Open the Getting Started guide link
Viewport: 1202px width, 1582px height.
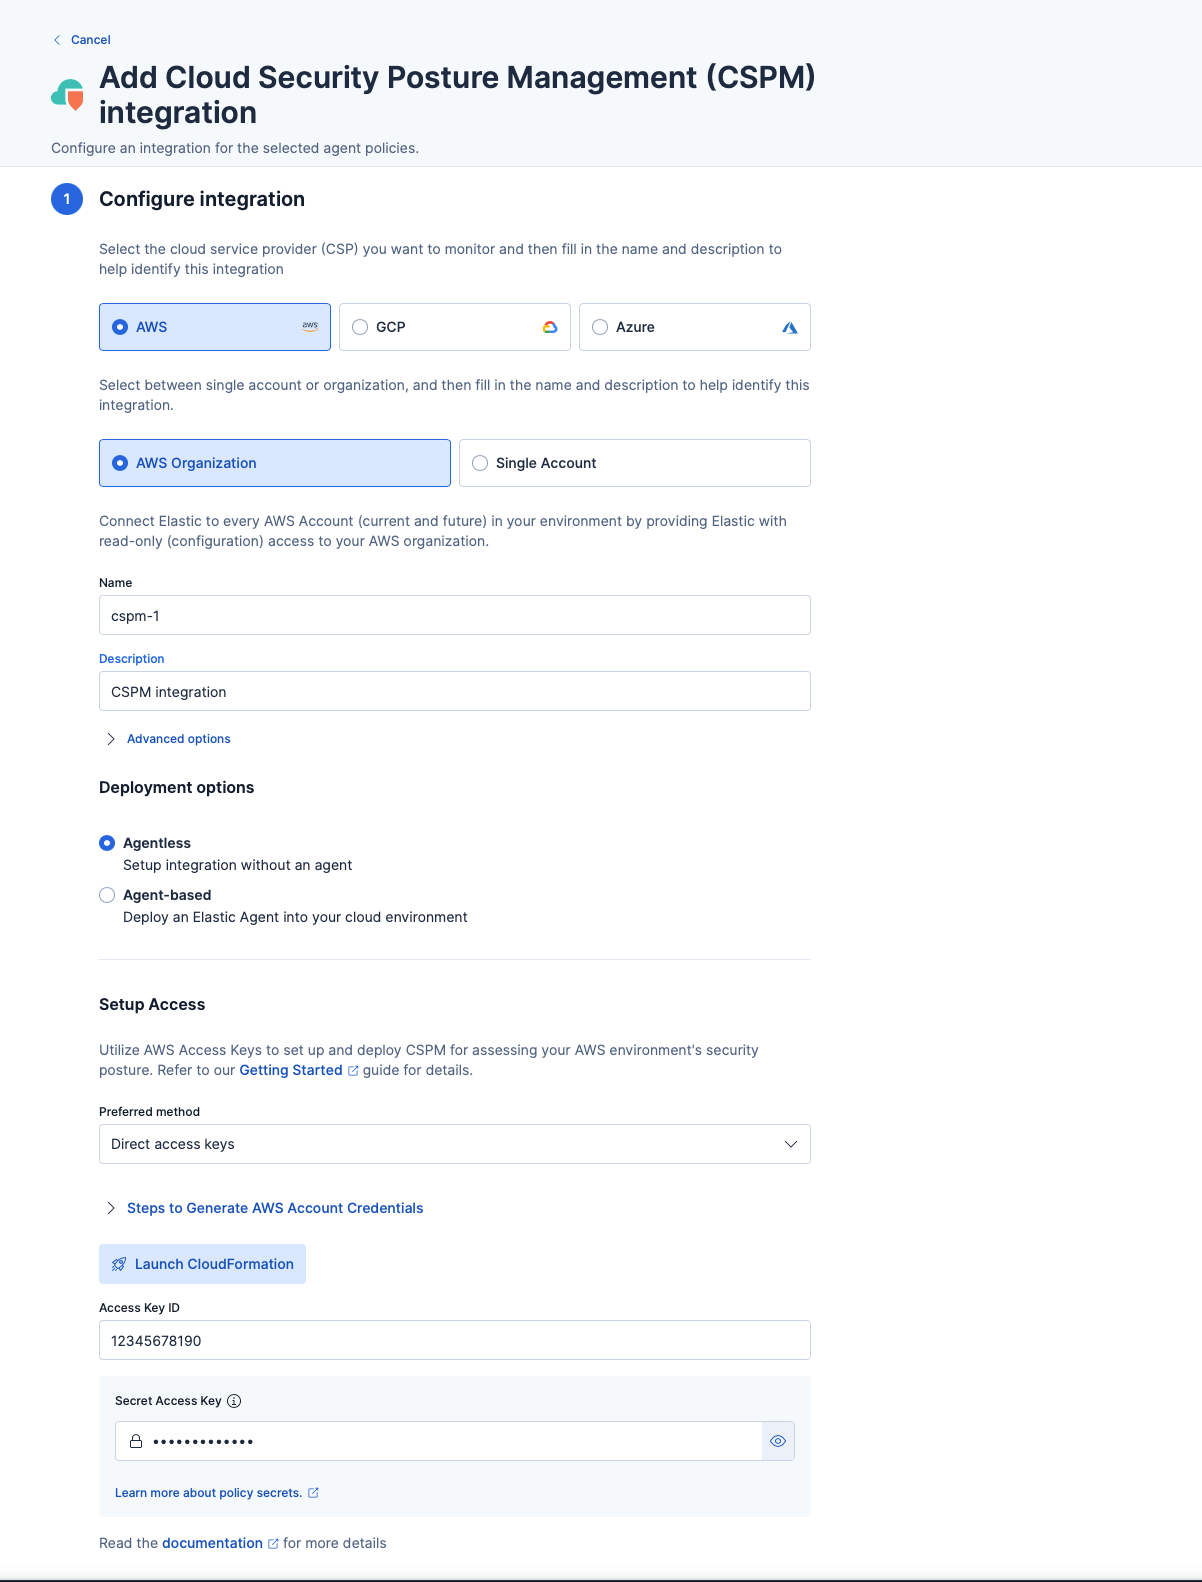point(290,1070)
